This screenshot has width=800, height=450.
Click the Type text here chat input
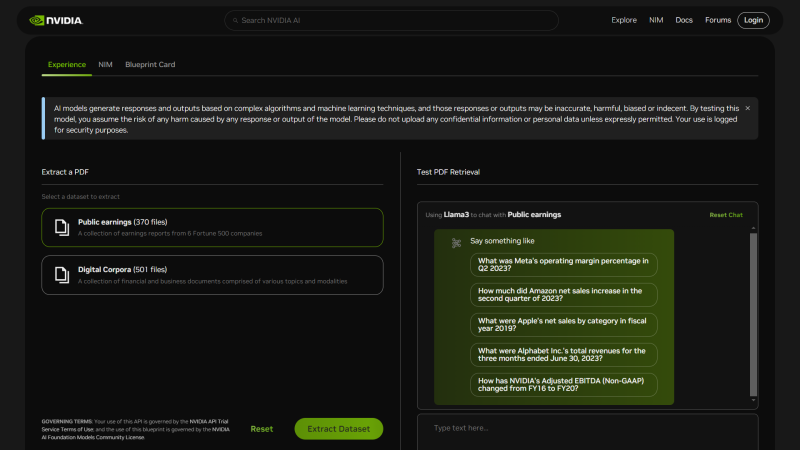[x=587, y=428]
